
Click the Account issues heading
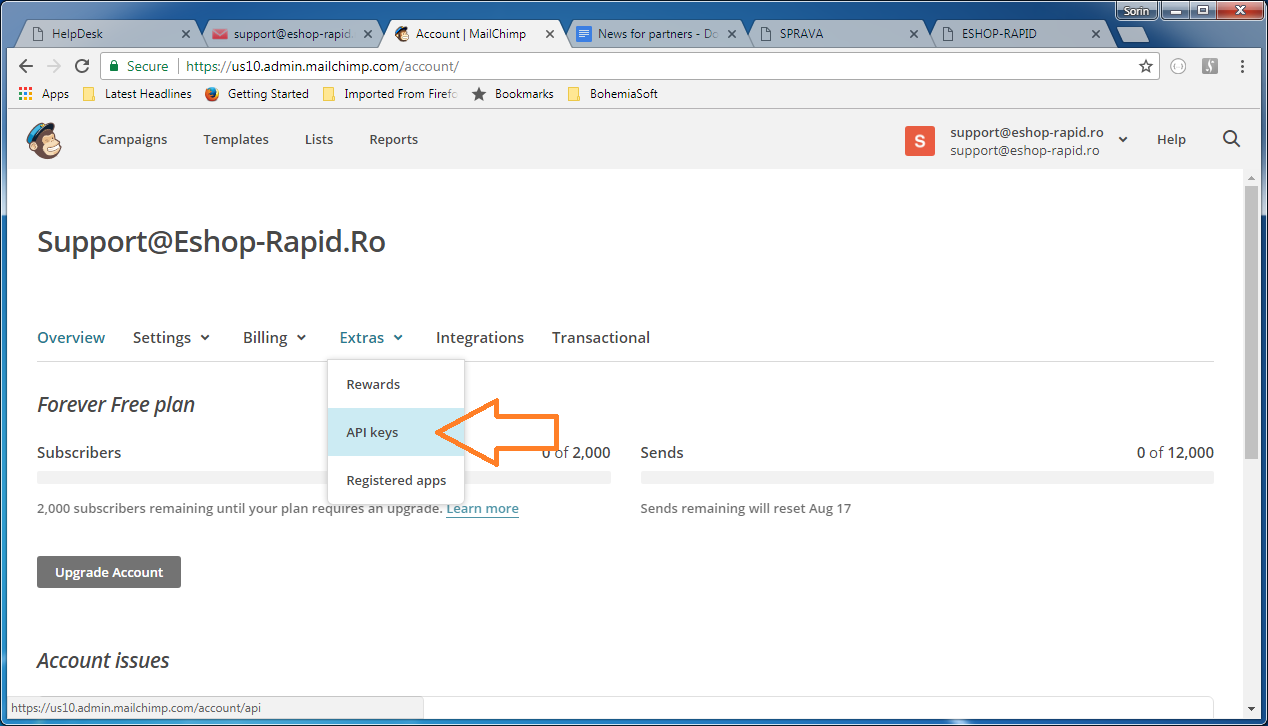point(103,661)
